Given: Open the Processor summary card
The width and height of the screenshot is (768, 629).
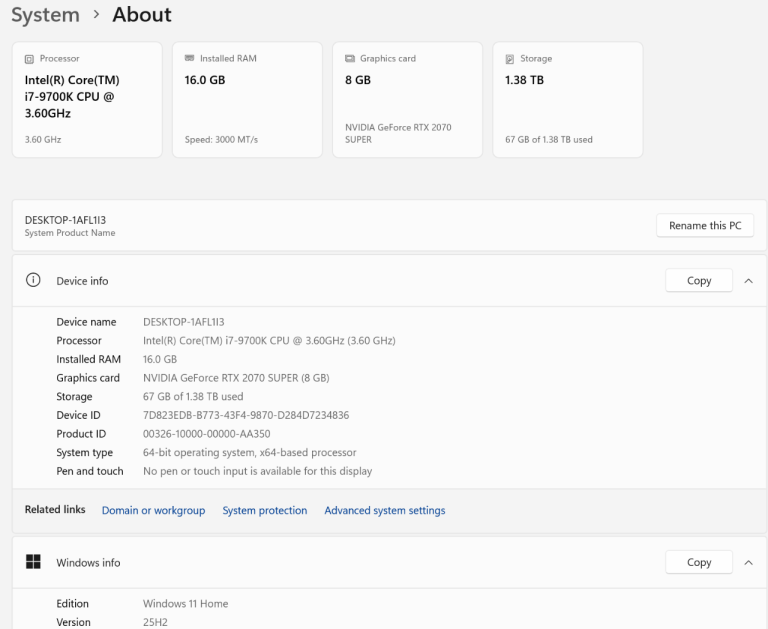Looking at the screenshot, I should 87,99.
